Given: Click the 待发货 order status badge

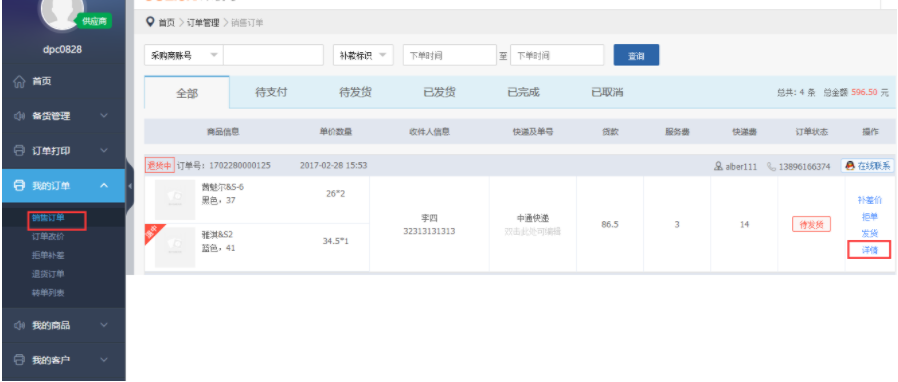Looking at the screenshot, I should [812, 225].
